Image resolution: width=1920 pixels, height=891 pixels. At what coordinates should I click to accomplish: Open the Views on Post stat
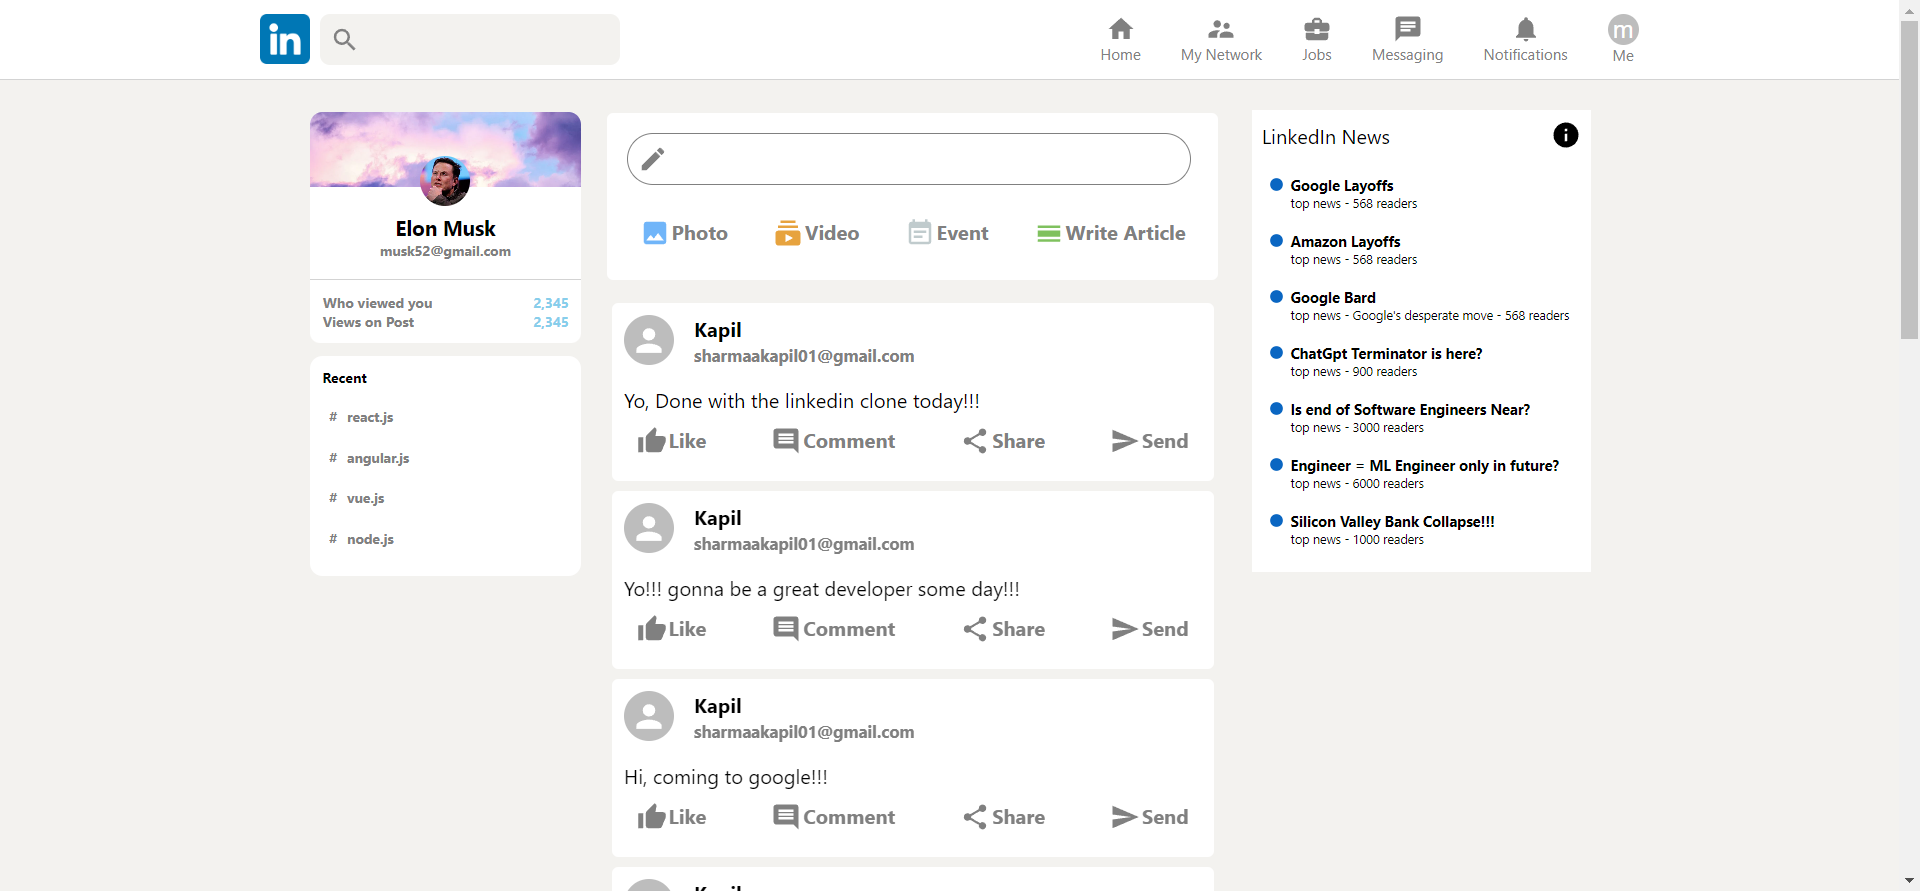pos(445,322)
